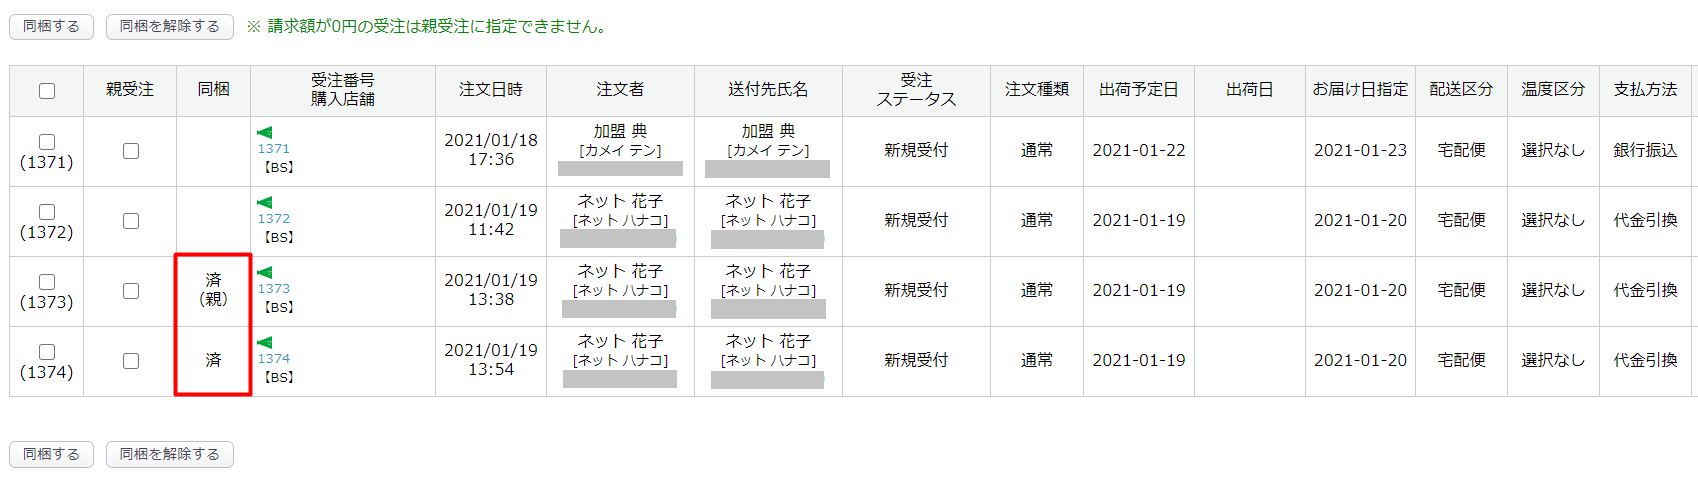
Task: Enable parent order checkbox for order 1371
Action: pos(131,151)
